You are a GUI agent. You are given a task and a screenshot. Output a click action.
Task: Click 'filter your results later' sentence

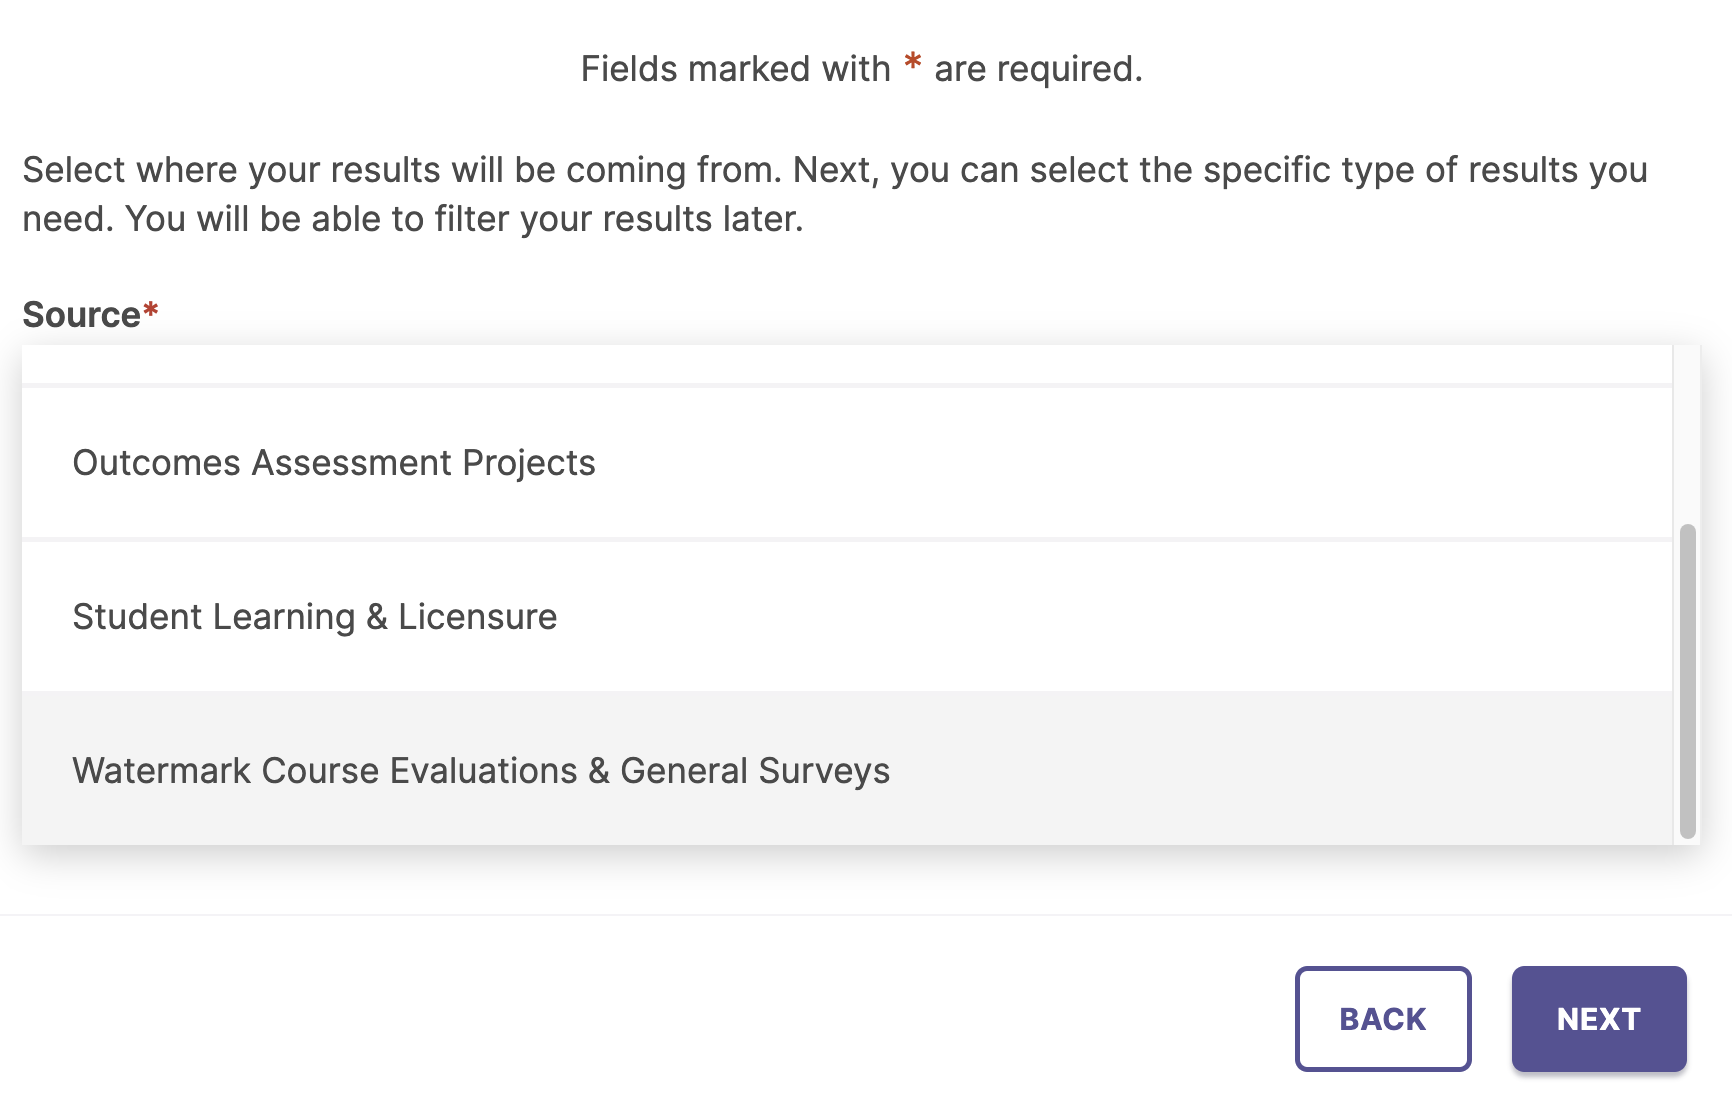(x=618, y=219)
